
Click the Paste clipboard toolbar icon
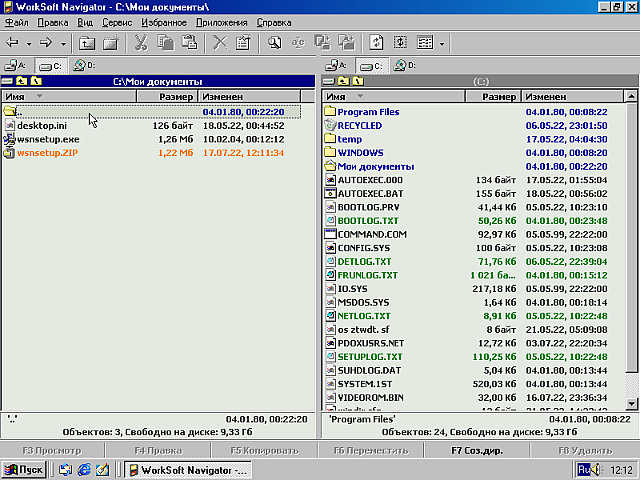pyautogui.click(x=188, y=43)
